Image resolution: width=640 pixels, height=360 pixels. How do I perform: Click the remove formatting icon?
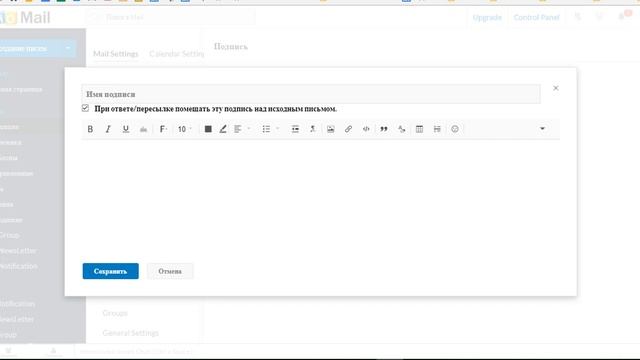coord(402,129)
